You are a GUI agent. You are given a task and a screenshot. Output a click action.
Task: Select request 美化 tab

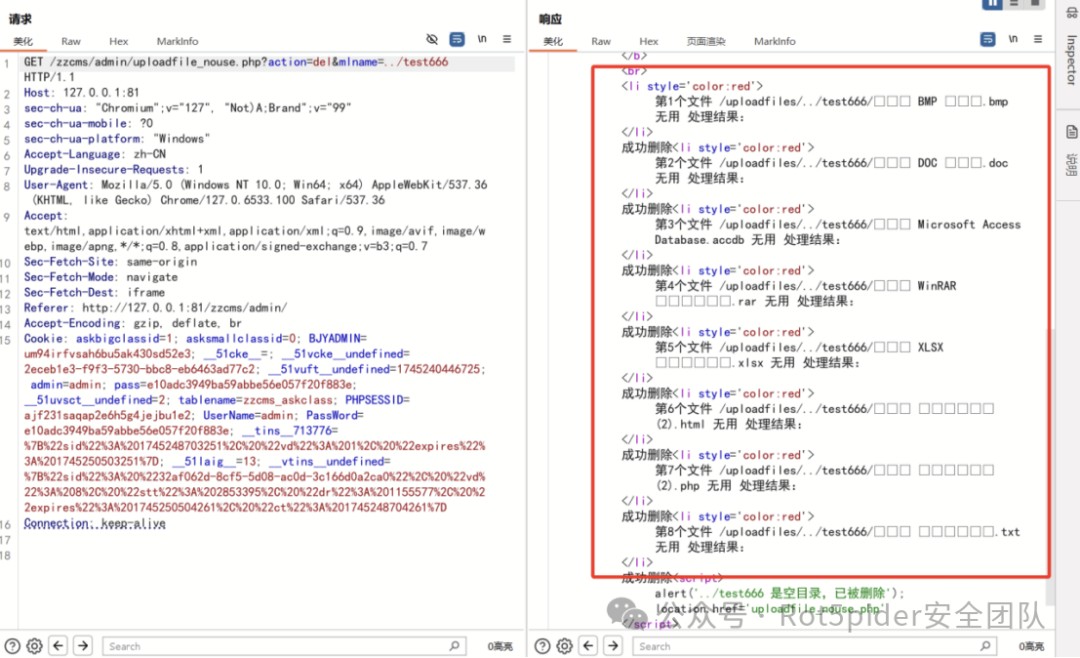(23, 41)
